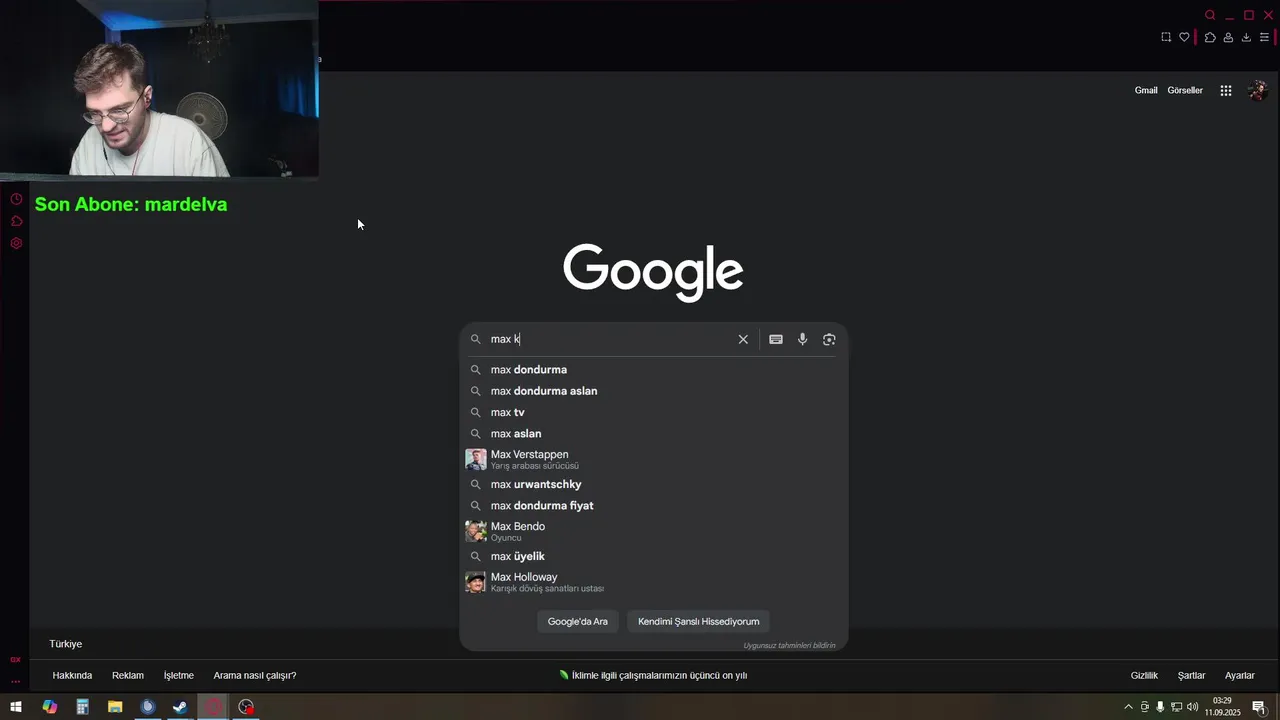The image size is (1280, 720).
Task: Click the Google logo
Action: pyautogui.click(x=653, y=272)
